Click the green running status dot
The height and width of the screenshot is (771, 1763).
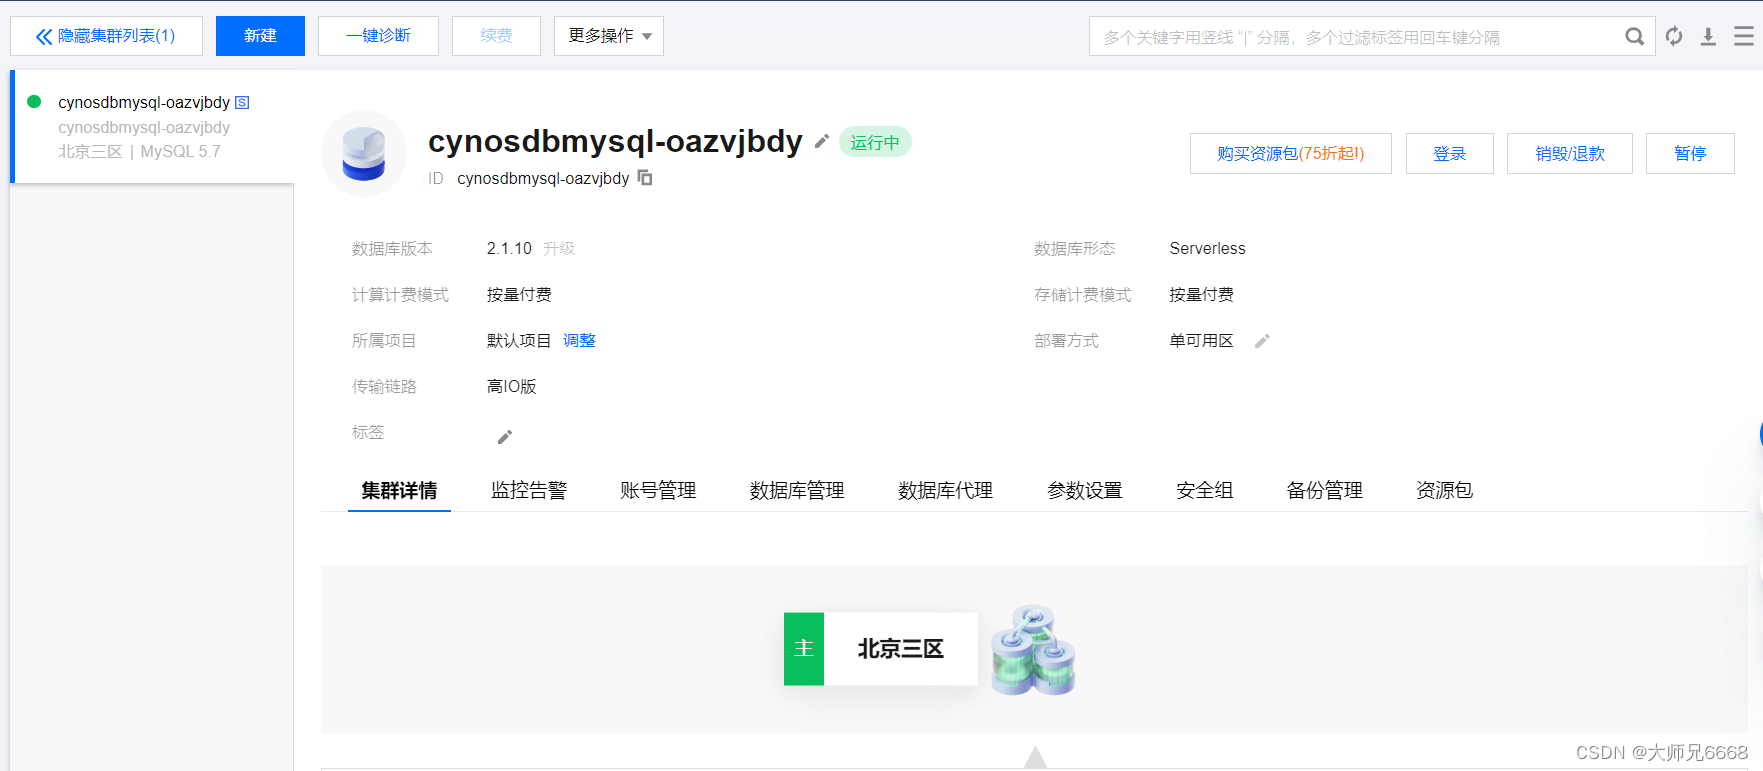(34, 101)
